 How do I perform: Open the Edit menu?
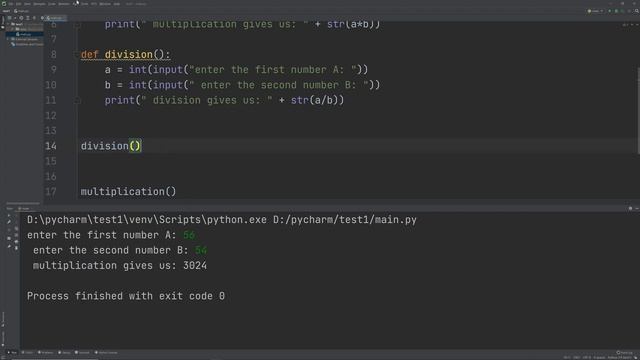pyautogui.click(x=18, y=4)
